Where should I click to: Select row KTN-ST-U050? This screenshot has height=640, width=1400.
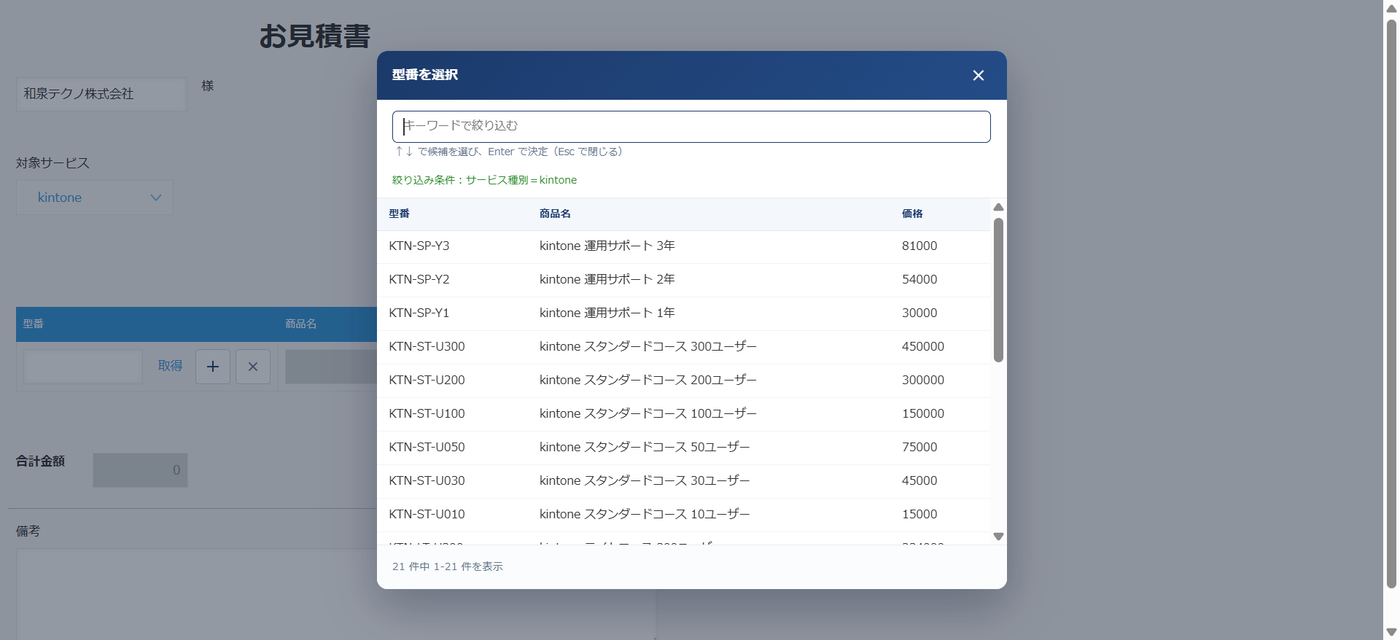pyautogui.click(x=684, y=447)
